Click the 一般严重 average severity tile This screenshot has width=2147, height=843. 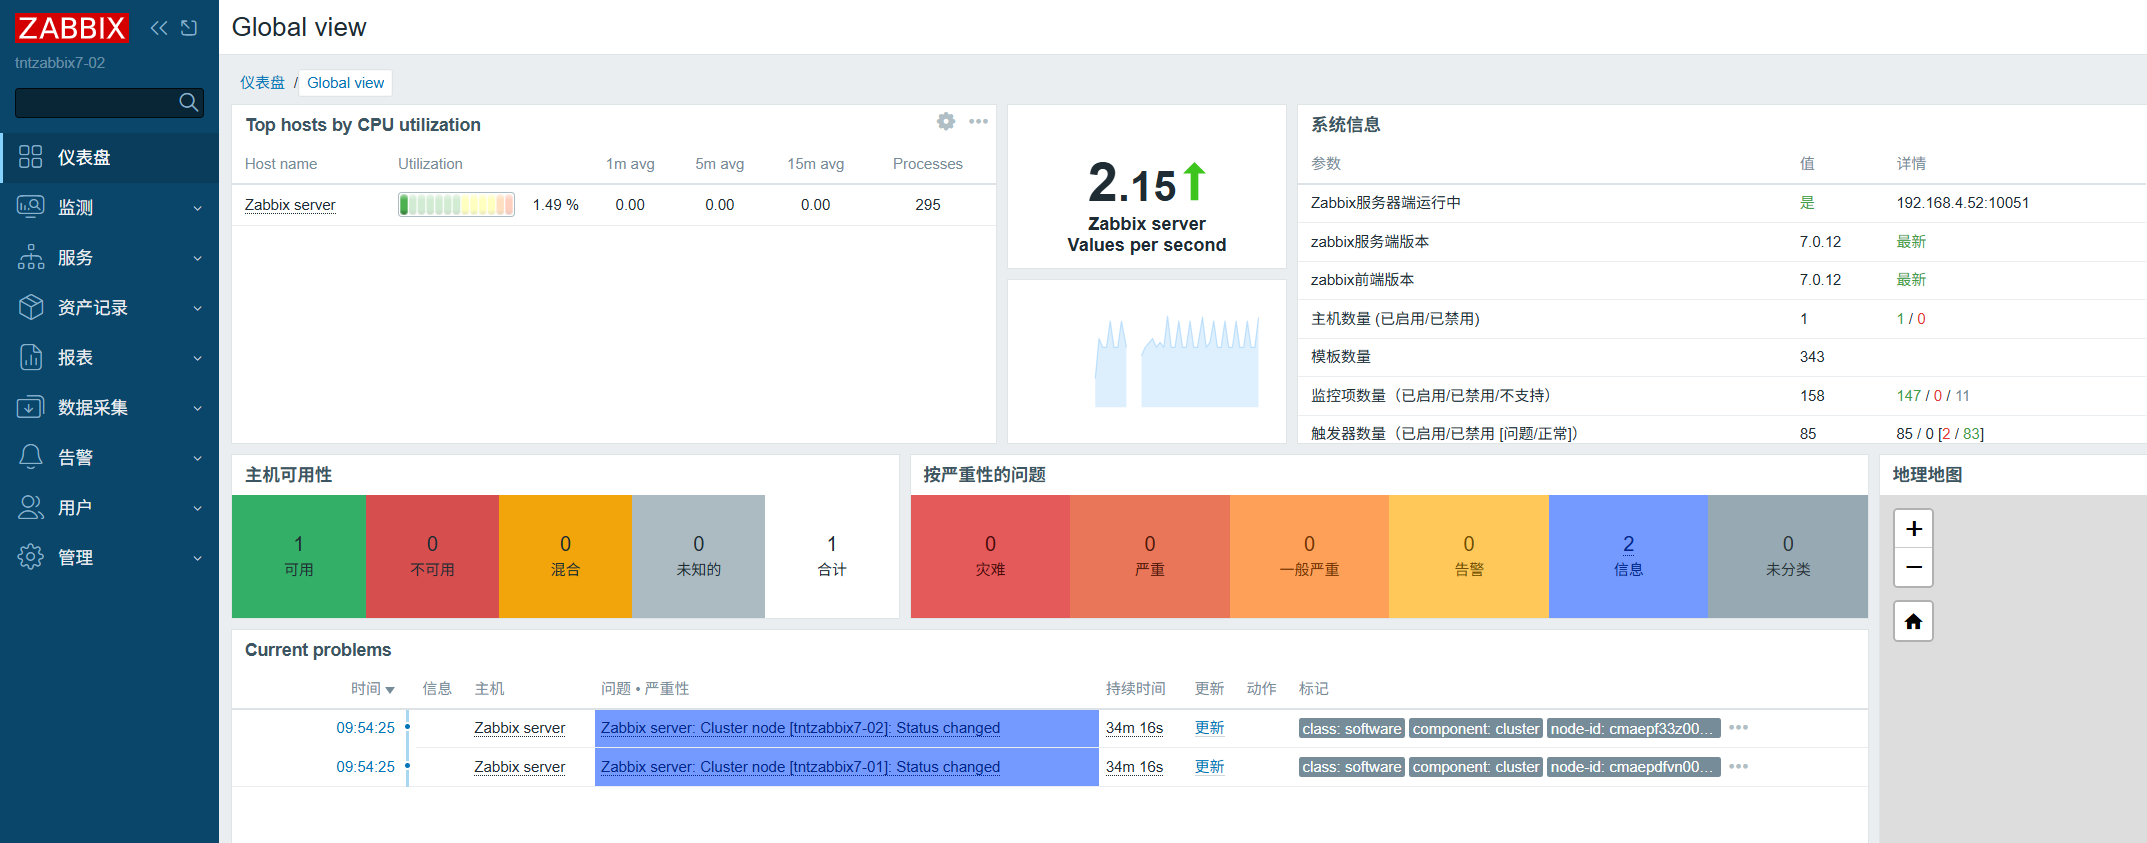[1309, 556]
